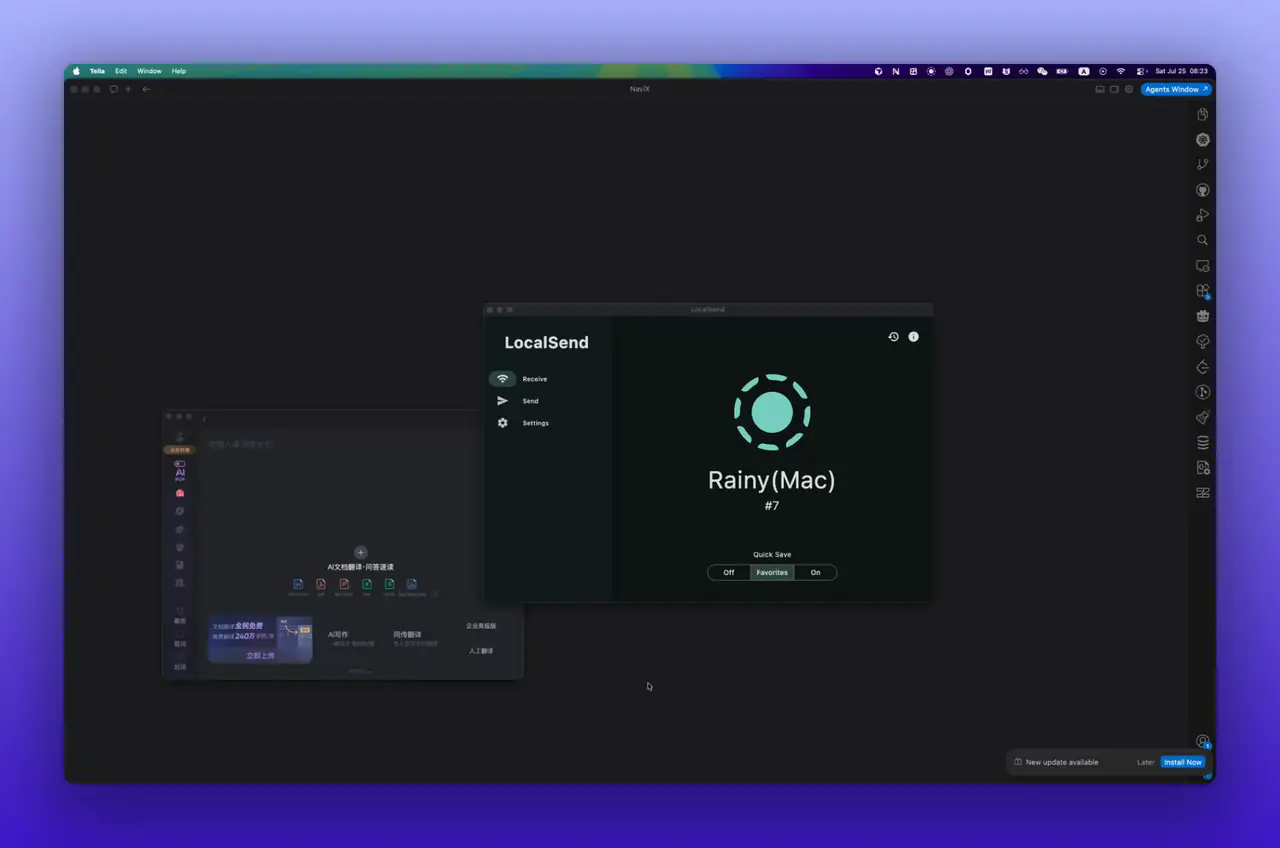Open the LocalSend transfer history icon
Image resolution: width=1280 pixels, height=848 pixels.
[x=893, y=337]
